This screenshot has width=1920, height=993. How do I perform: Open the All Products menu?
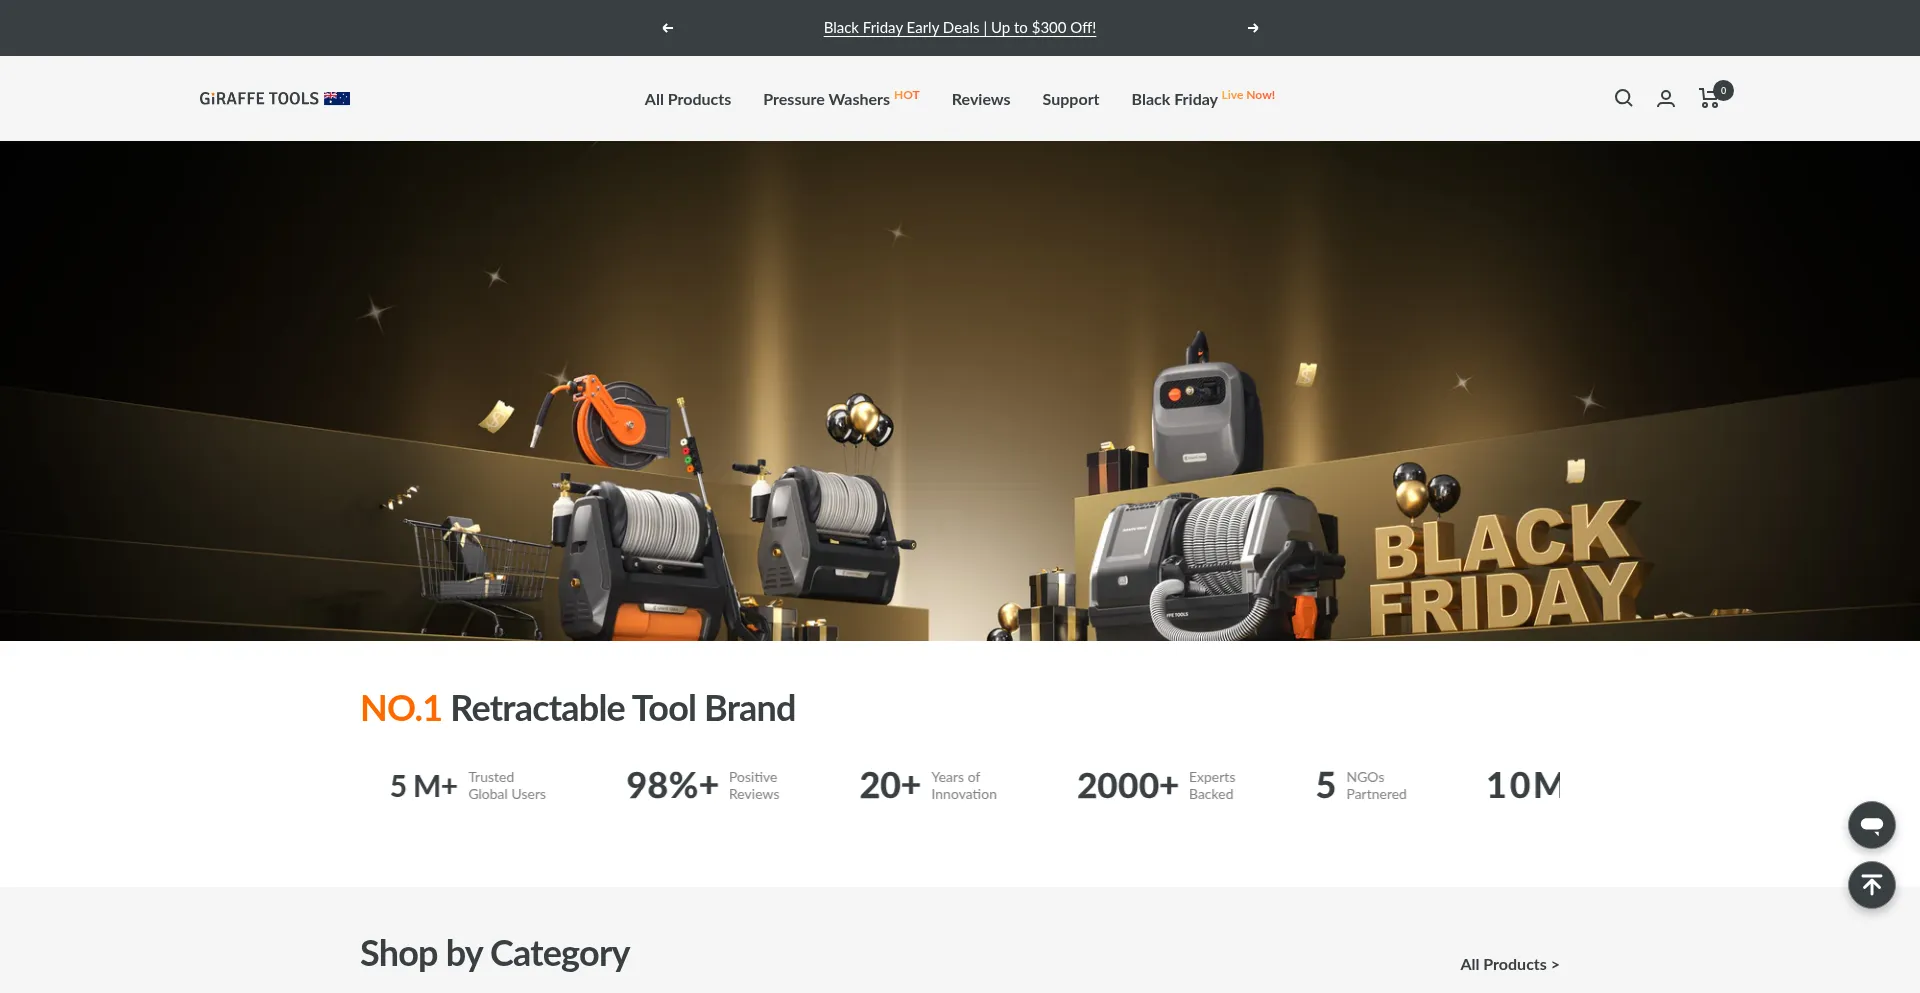688,99
